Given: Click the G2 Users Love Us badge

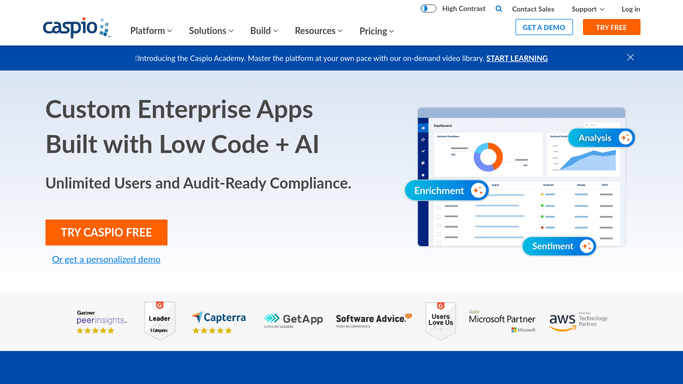Looking at the screenshot, I should pyautogui.click(x=440, y=320).
